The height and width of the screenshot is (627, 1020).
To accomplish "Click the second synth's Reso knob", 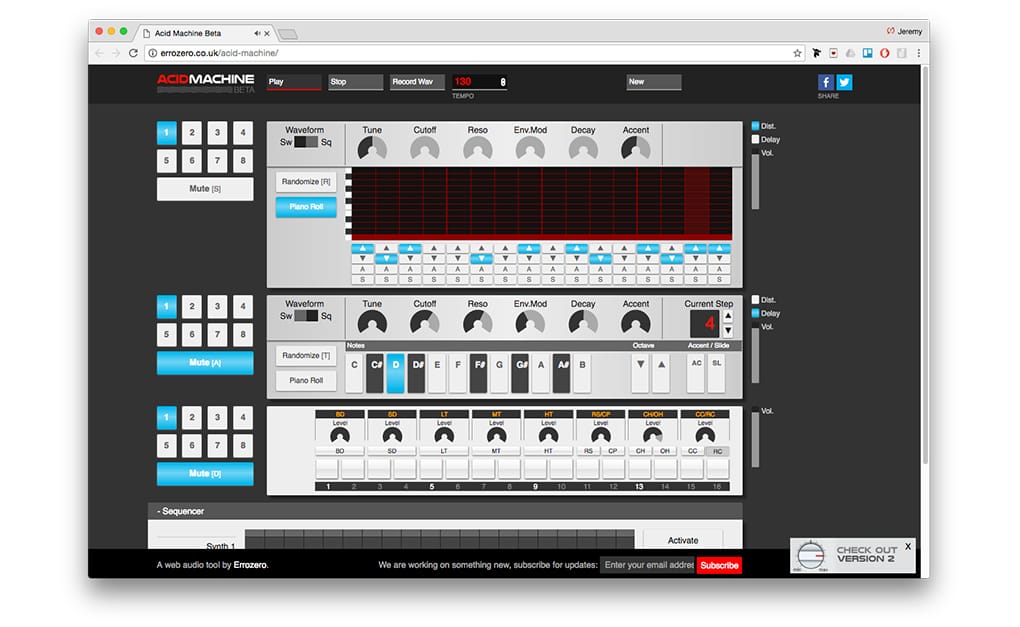I will pyautogui.click(x=477, y=323).
